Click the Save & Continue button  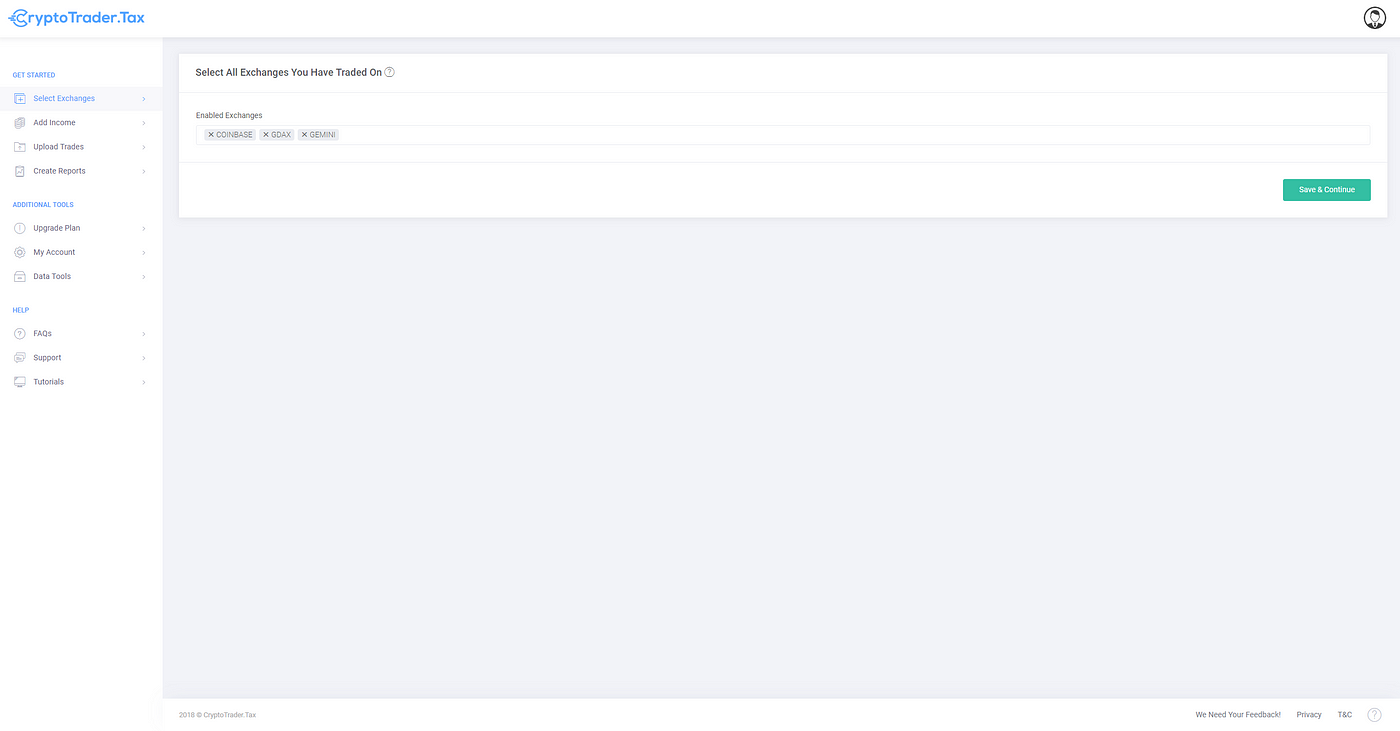click(x=1326, y=190)
